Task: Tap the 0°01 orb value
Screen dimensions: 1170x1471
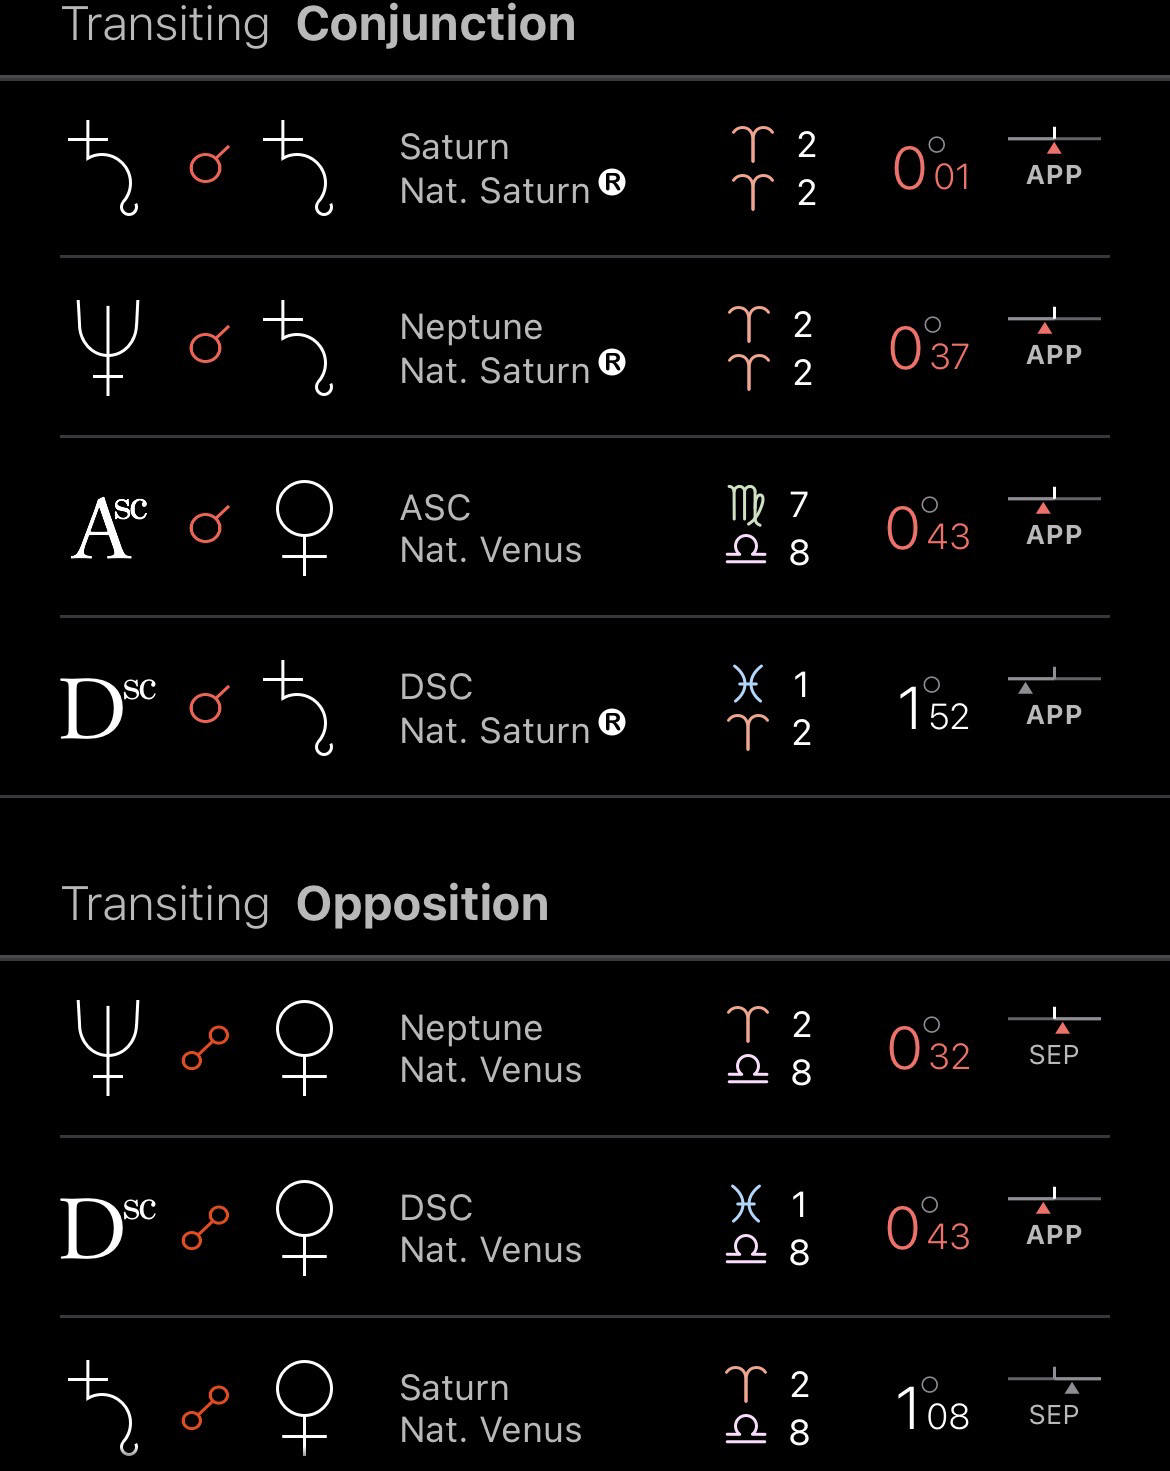Action: coord(931,168)
